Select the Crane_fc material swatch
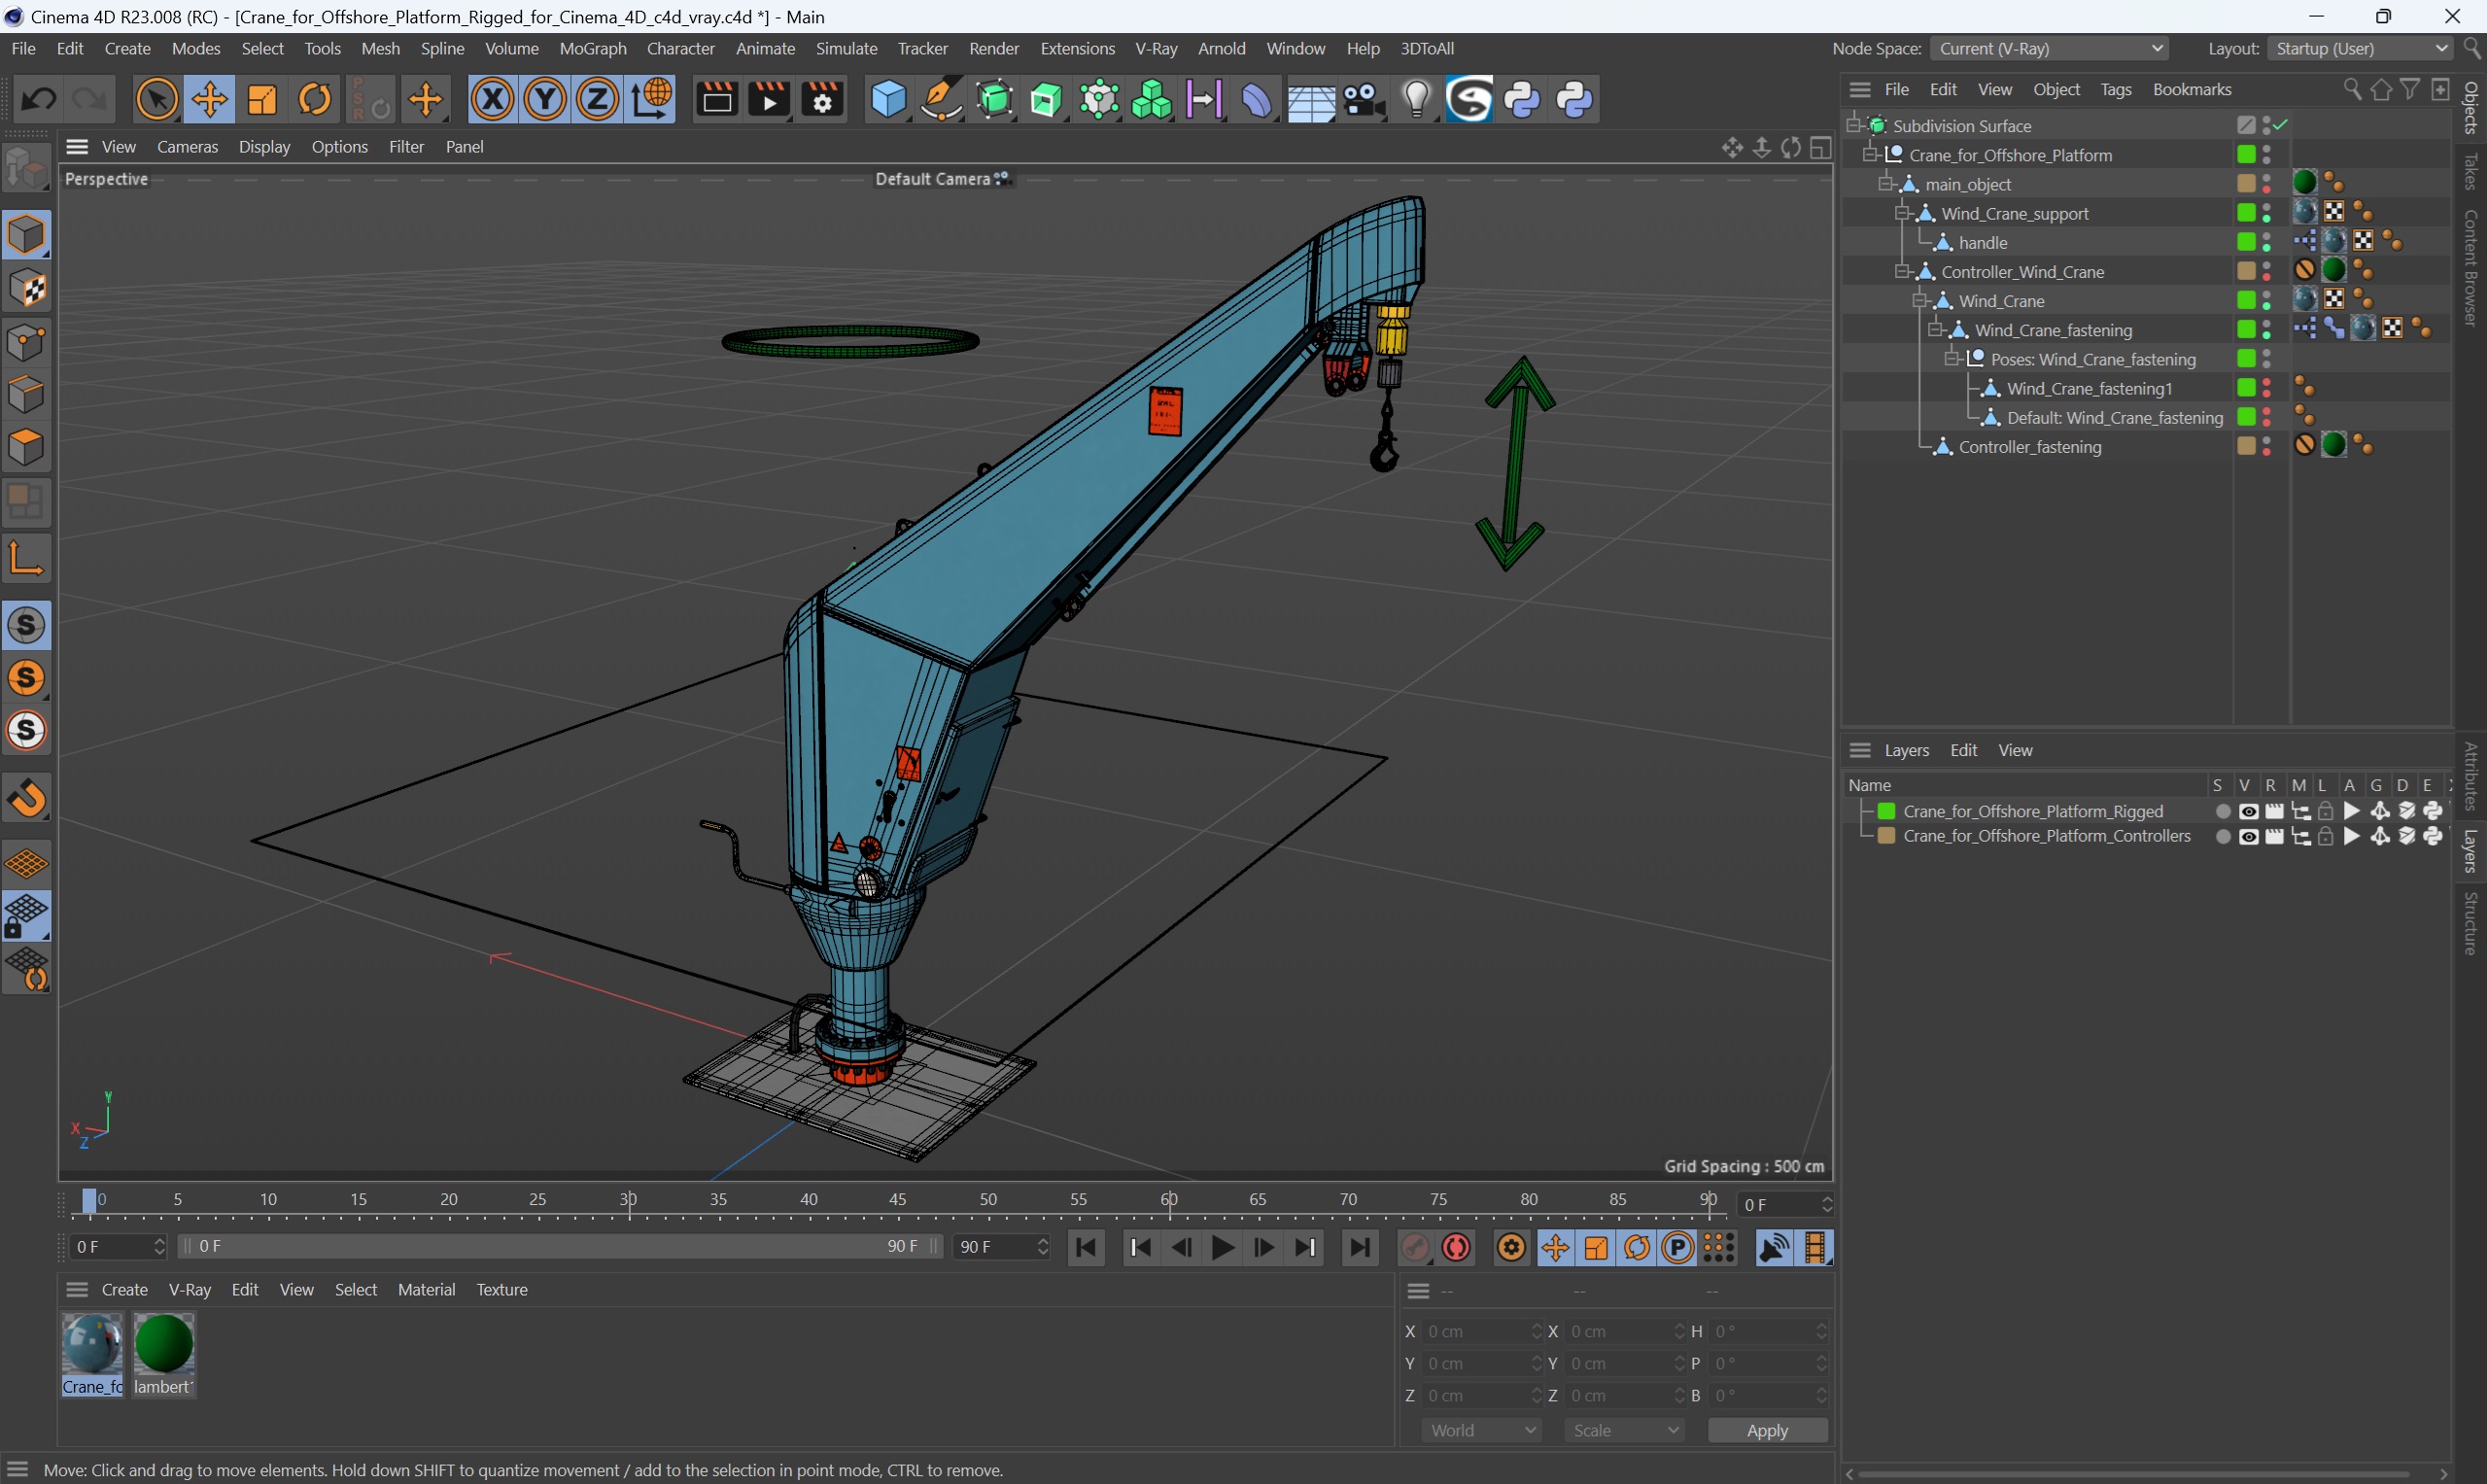Viewport: 2487px width, 1484px height. click(92, 1353)
